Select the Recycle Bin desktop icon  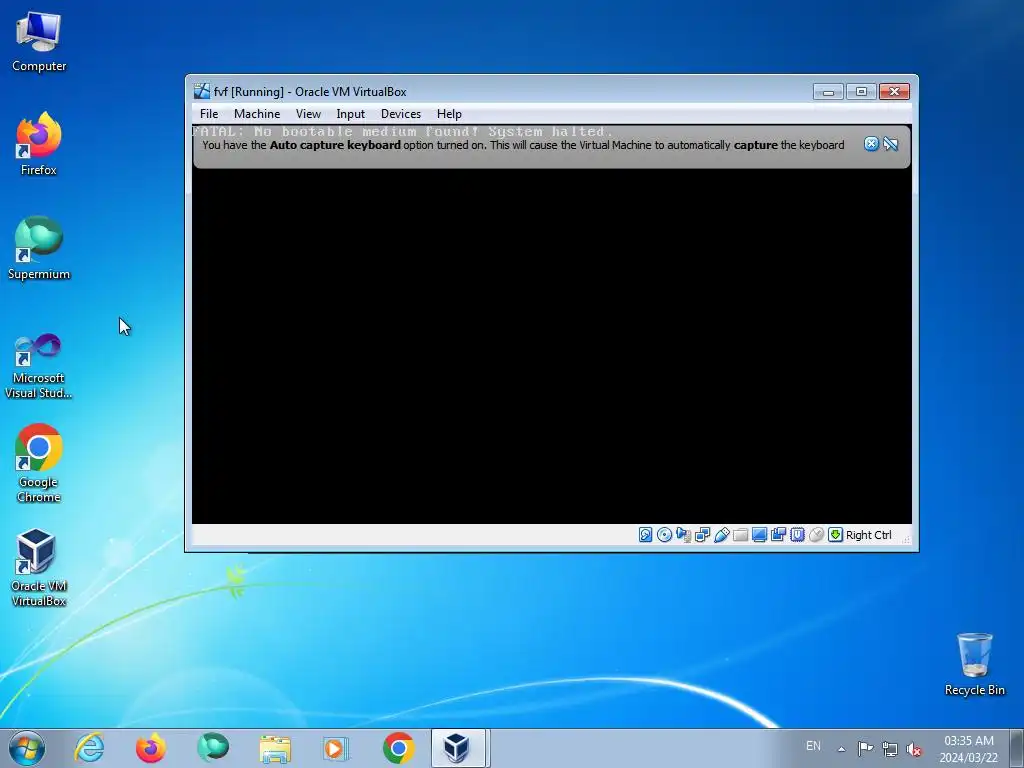pyautogui.click(x=974, y=664)
